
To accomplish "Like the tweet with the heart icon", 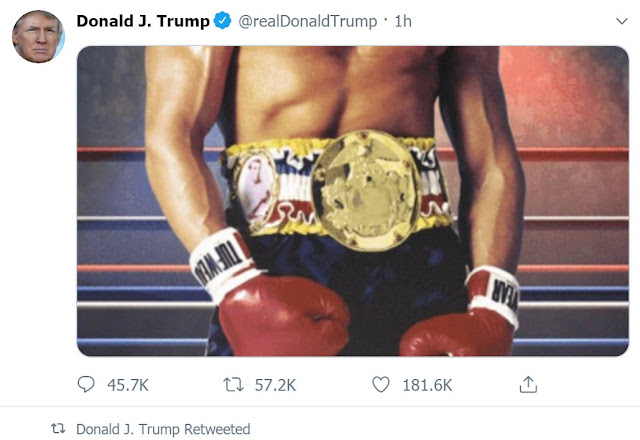I will tap(381, 384).
